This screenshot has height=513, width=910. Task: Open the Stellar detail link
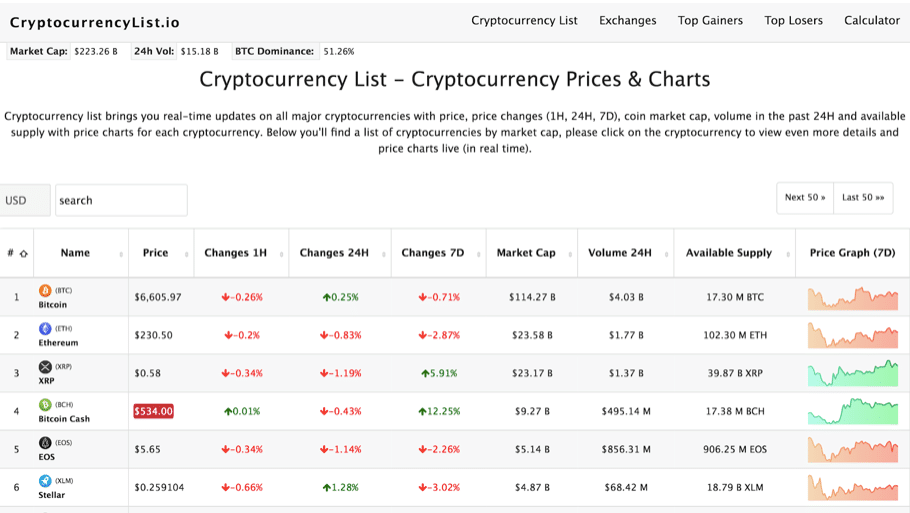(x=52, y=495)
